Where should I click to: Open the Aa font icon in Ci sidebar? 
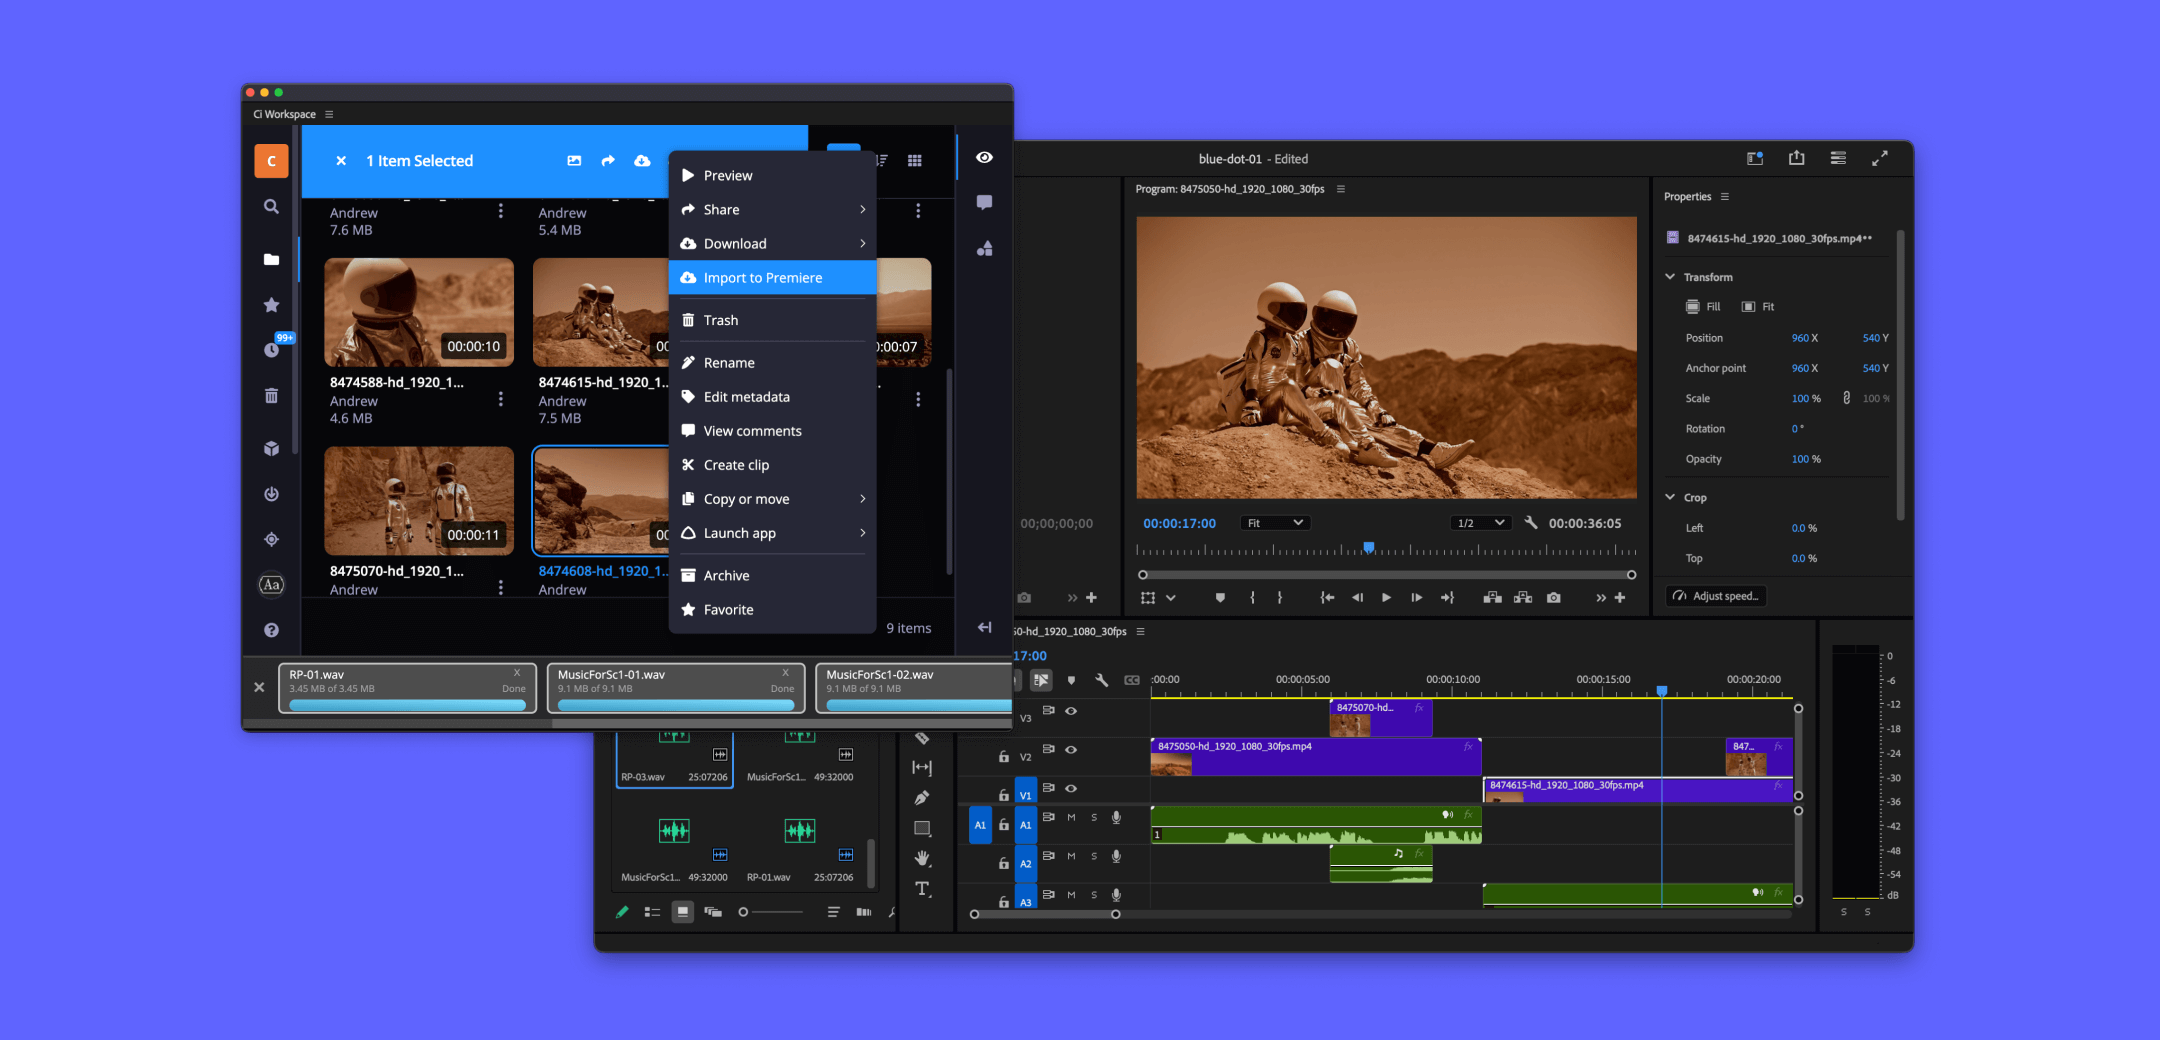[271, 585]
